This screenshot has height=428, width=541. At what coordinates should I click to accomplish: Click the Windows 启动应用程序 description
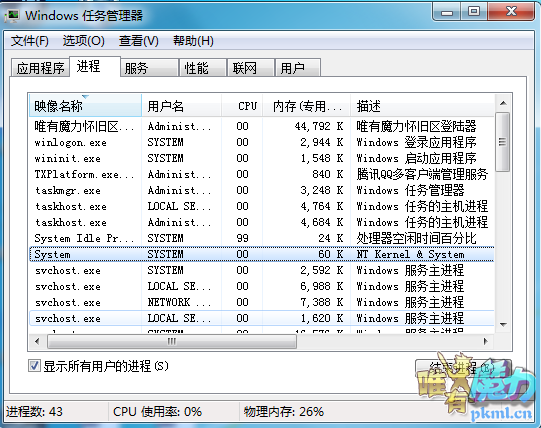[x=416, y=158]
